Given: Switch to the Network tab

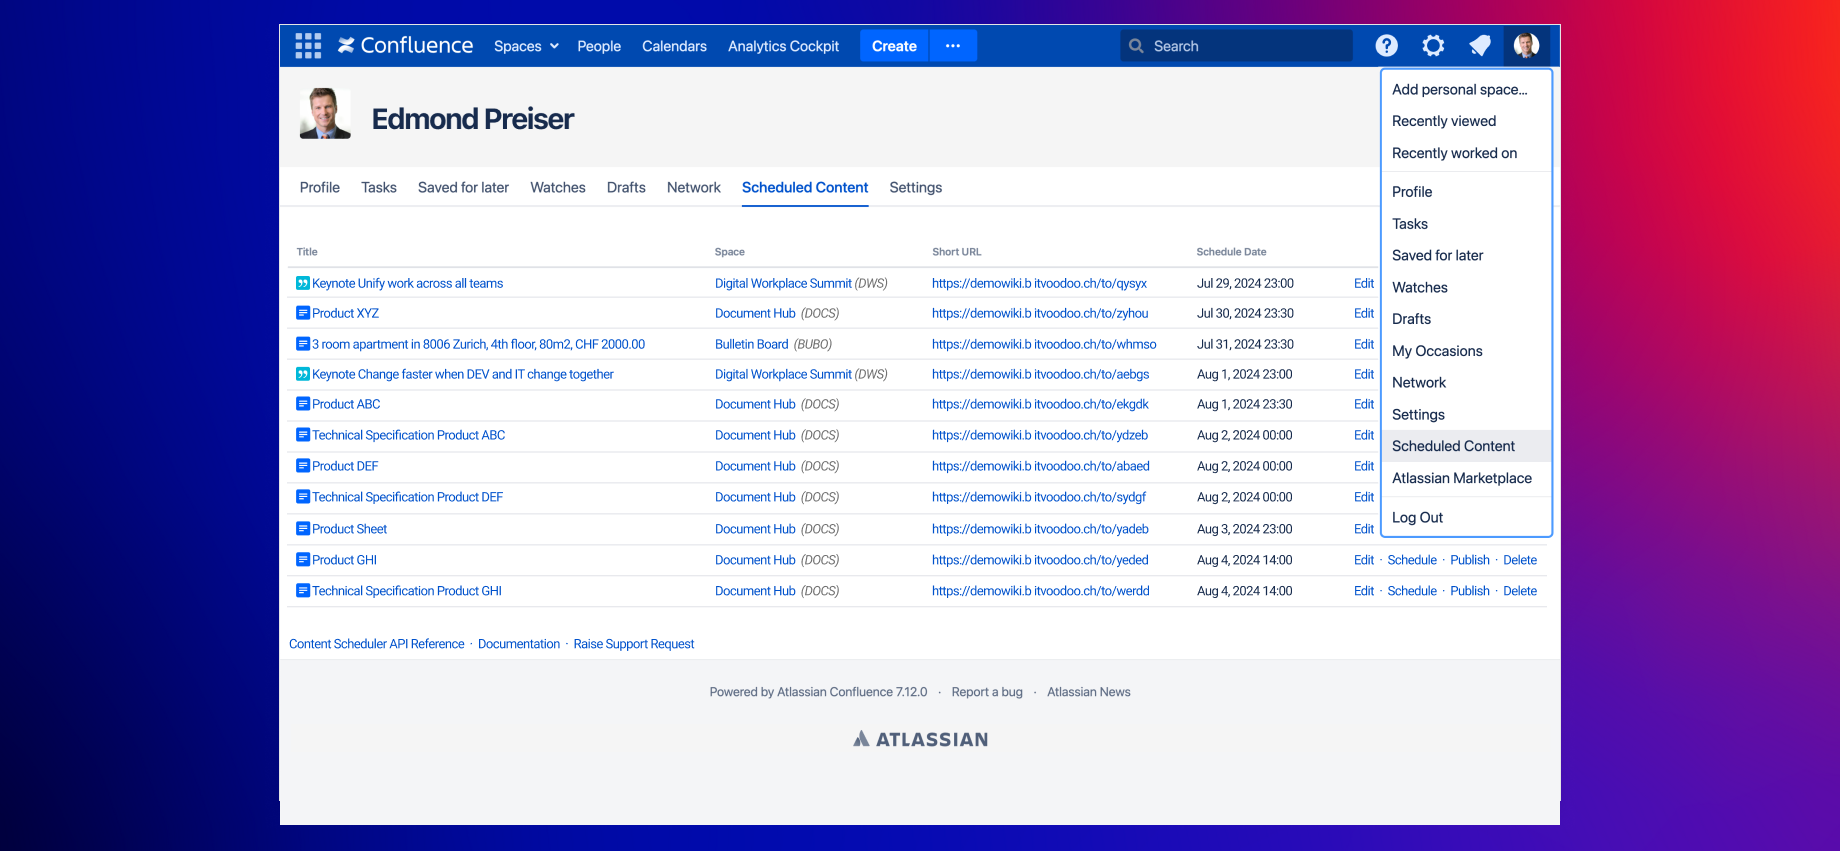Looking at the screenshot, I should [x=694, y=187].
